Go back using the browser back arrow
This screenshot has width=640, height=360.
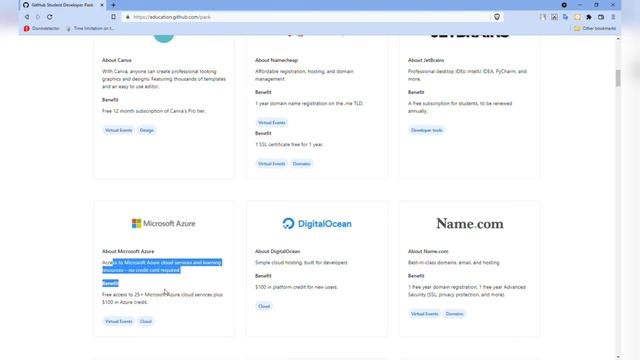(27, 17)
